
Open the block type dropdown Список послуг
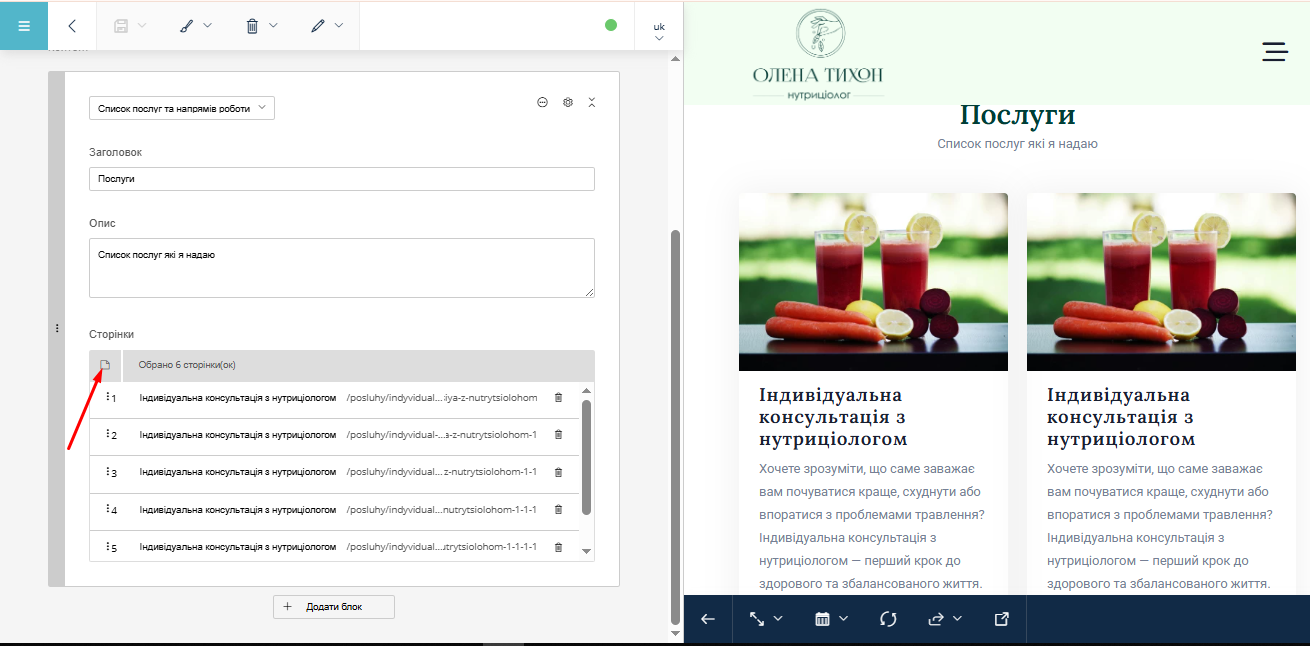[x=181, y=108]
